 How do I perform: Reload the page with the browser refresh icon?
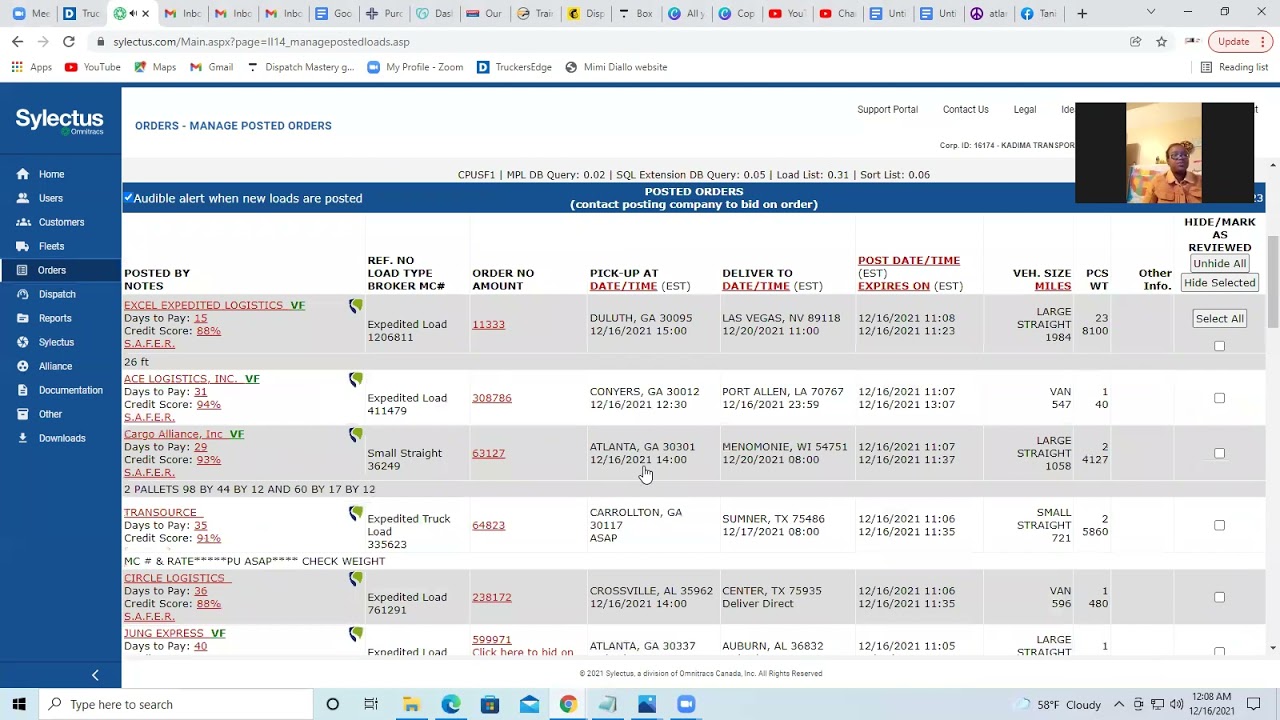68,42
